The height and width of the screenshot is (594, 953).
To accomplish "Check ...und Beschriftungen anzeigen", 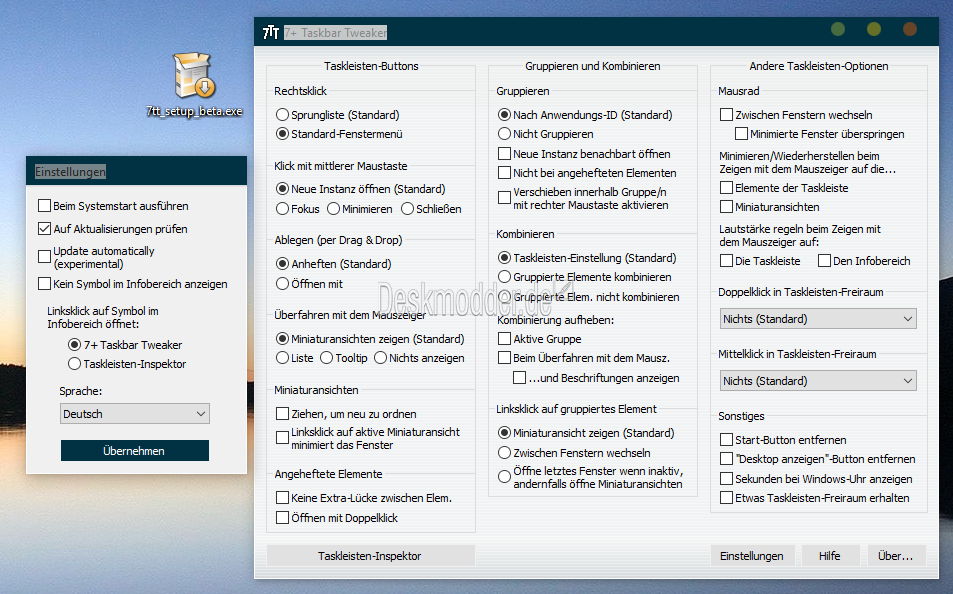I will 519,378.
